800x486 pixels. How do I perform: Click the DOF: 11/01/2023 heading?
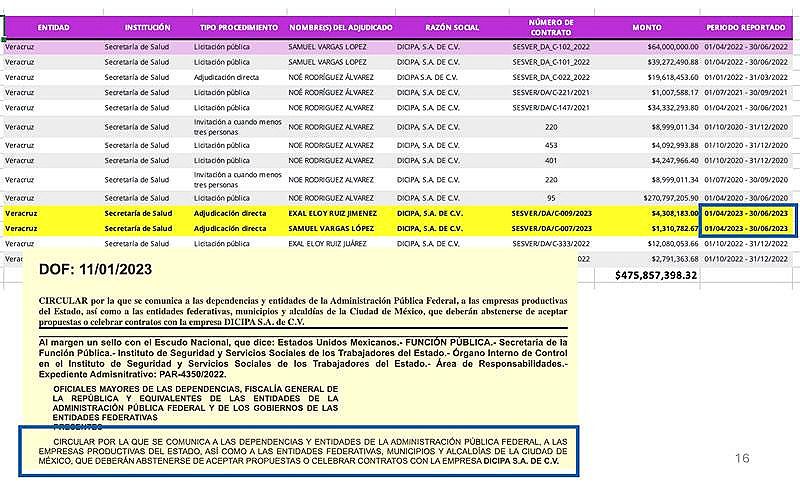click(x=95, y=269)
